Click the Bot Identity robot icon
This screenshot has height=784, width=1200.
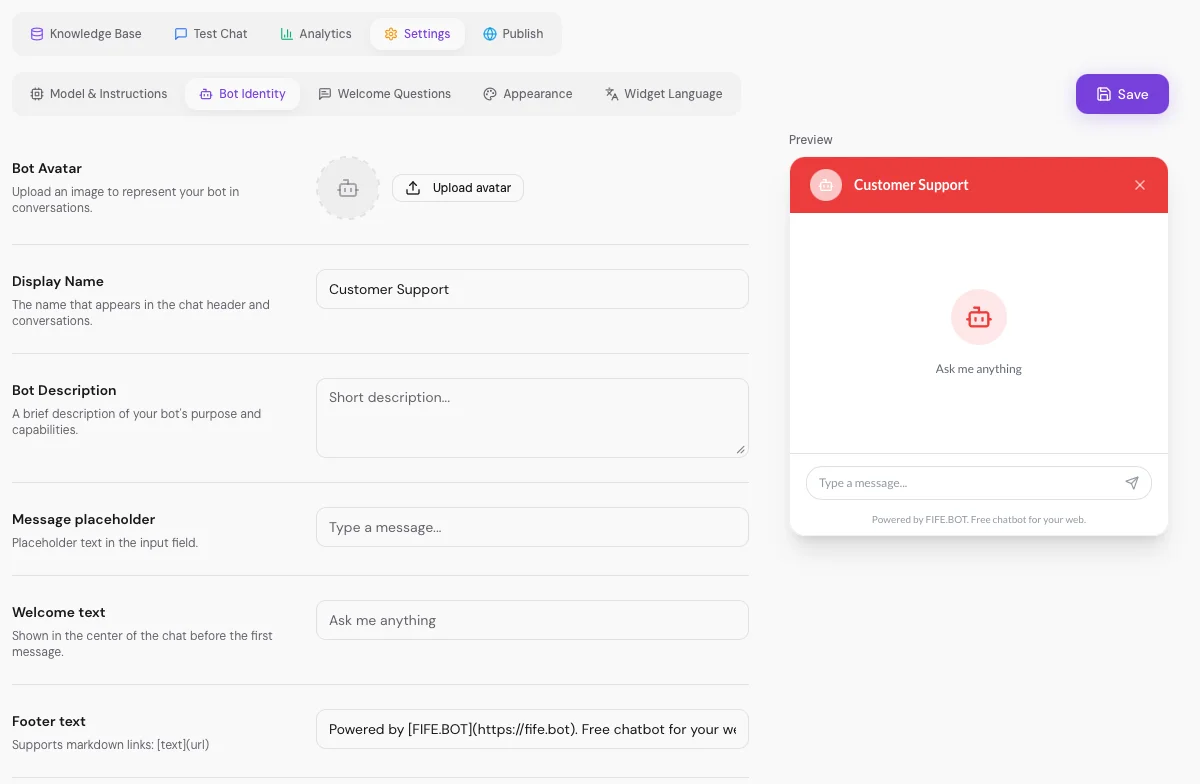(x=206, y=94)
